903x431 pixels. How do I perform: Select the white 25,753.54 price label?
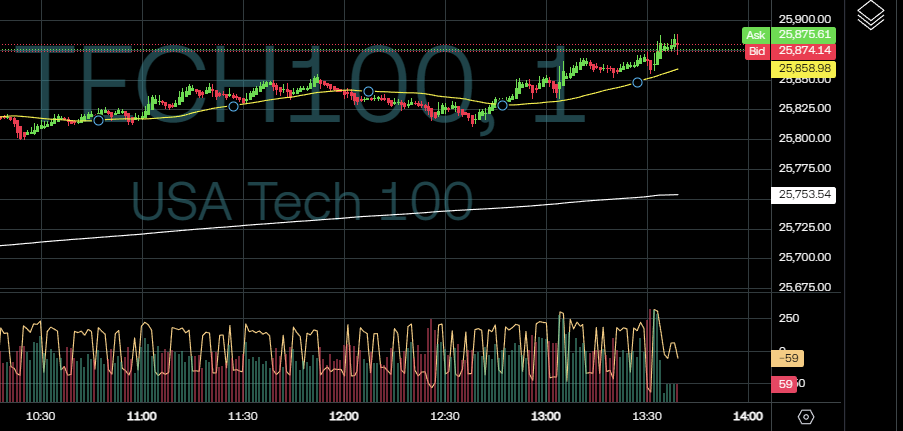point(804,194)
